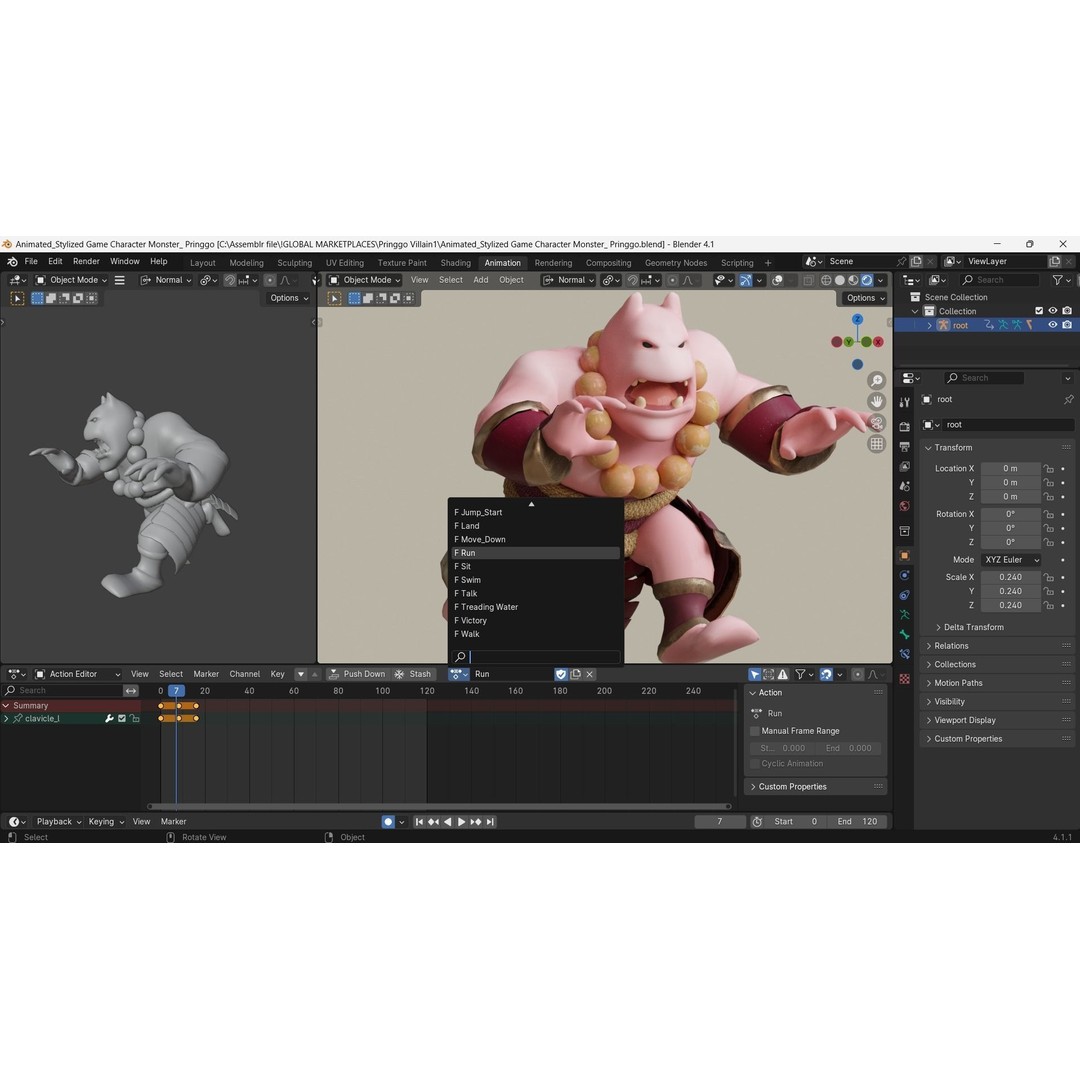Open the Physics properties tab icon

point(904,575)
